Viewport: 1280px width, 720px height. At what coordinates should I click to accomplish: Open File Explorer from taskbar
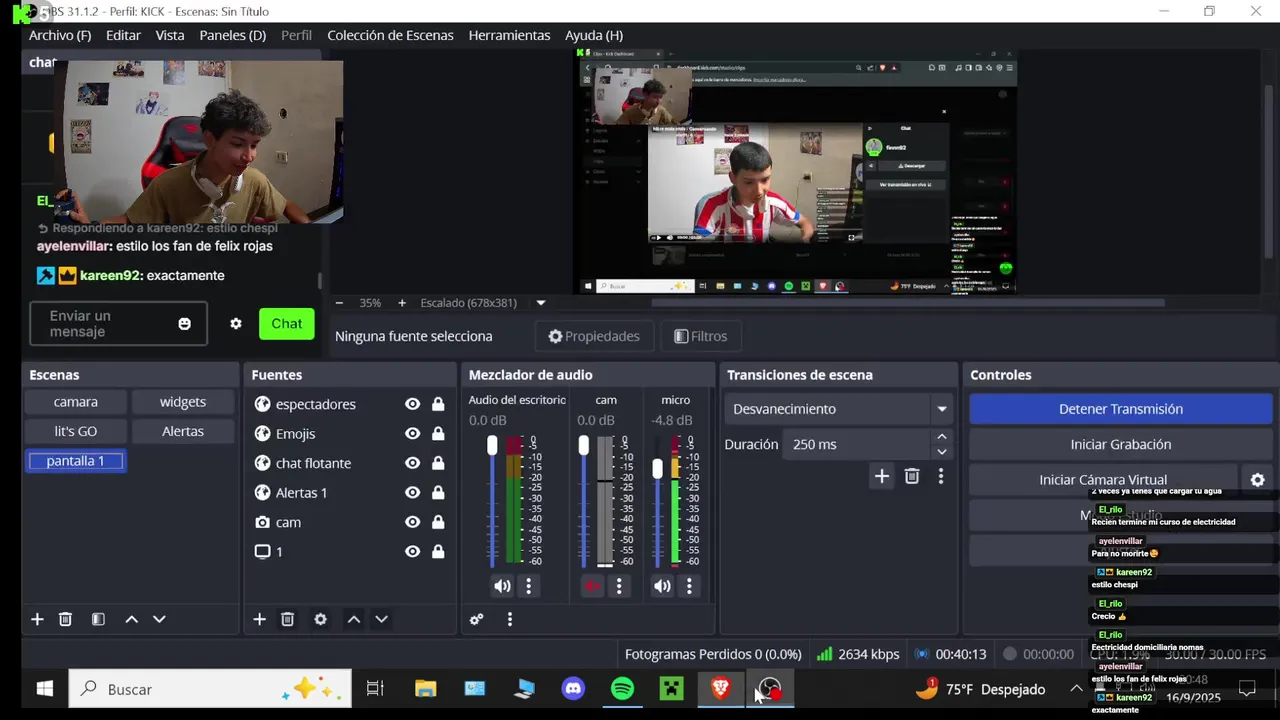(x=426, y=689)
